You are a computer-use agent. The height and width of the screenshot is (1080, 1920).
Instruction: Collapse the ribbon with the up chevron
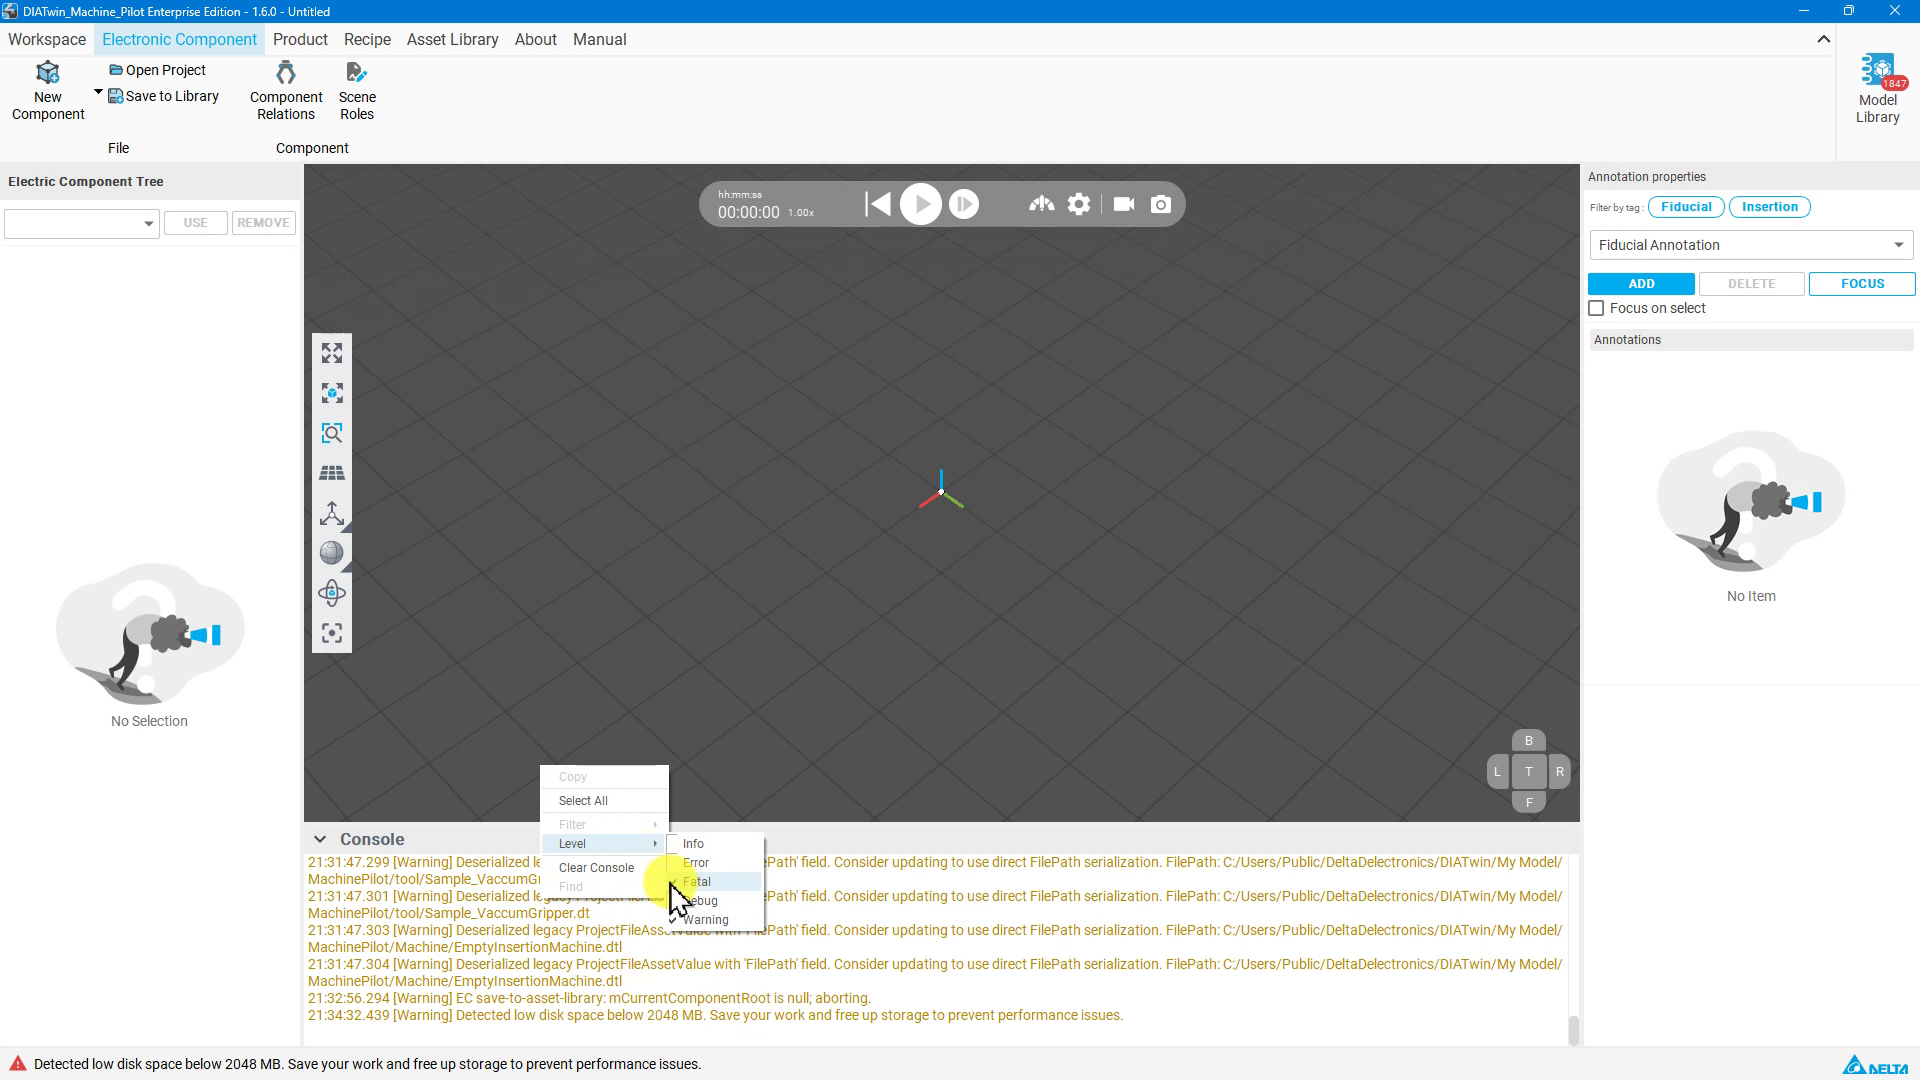point(1823,39)
